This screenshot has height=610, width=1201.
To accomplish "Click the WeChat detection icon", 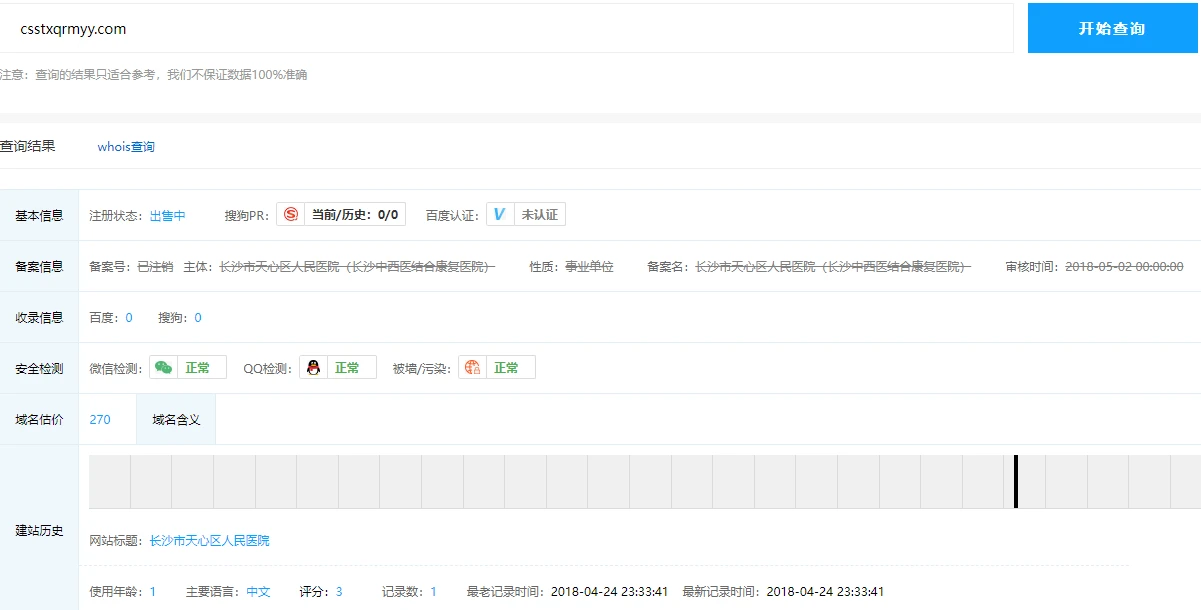I will [164, 367].
